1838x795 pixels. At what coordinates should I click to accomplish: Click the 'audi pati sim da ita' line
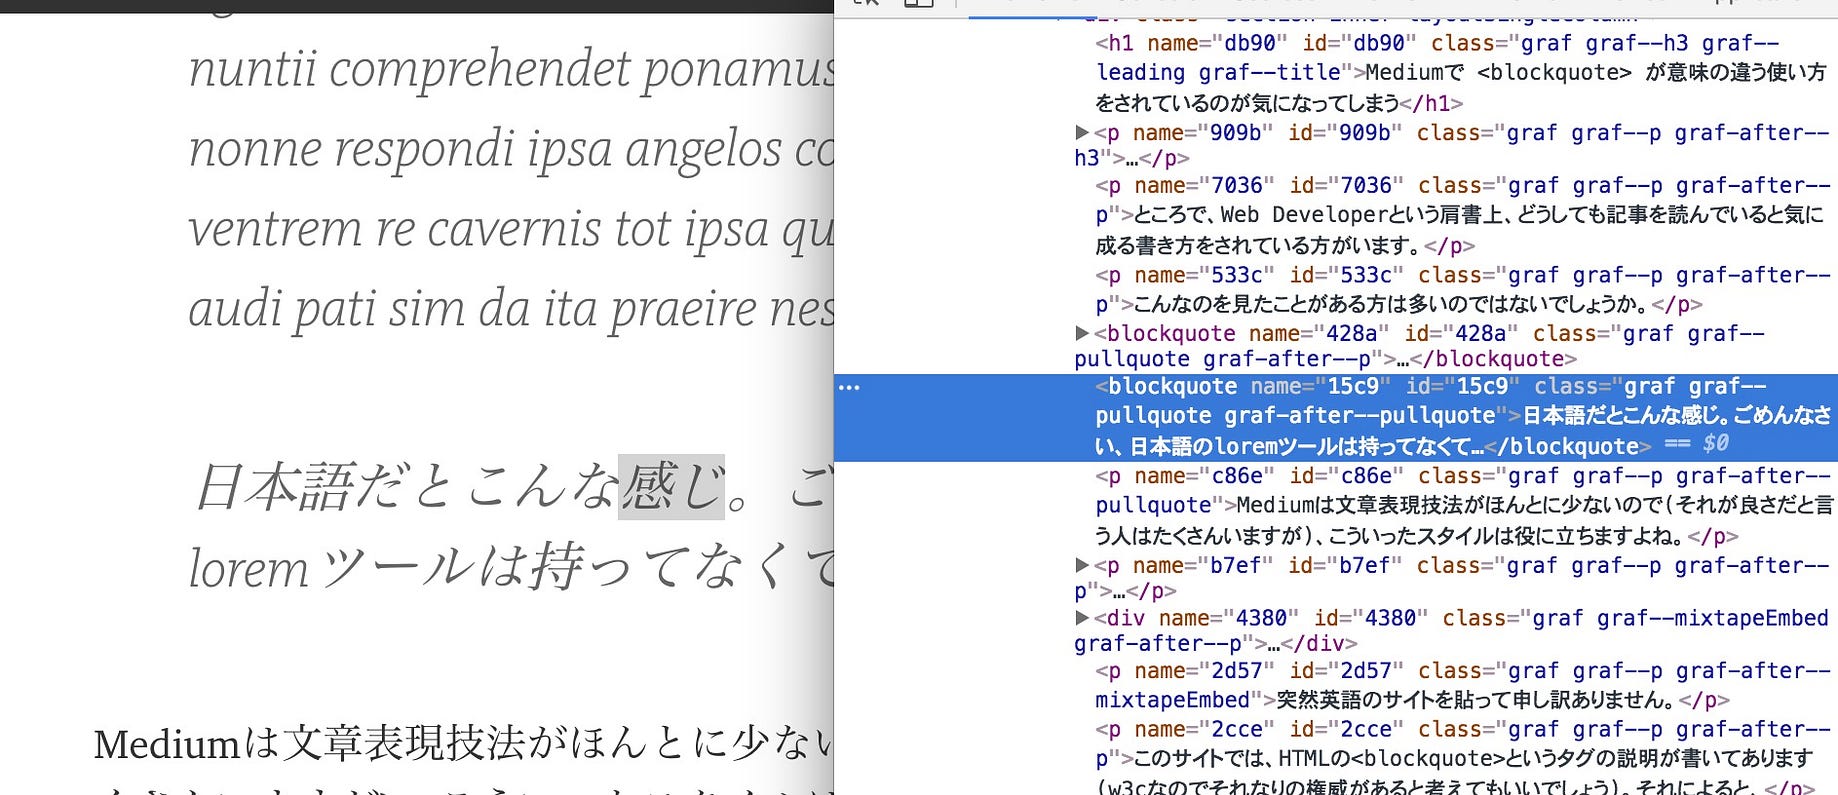pos(511,309)
